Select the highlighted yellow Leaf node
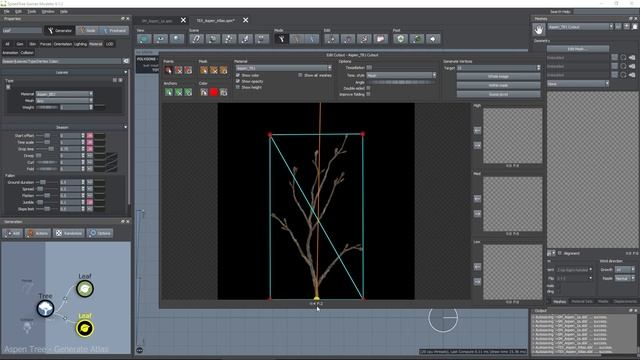The image size is (640, 360). [x=85, y=328]
